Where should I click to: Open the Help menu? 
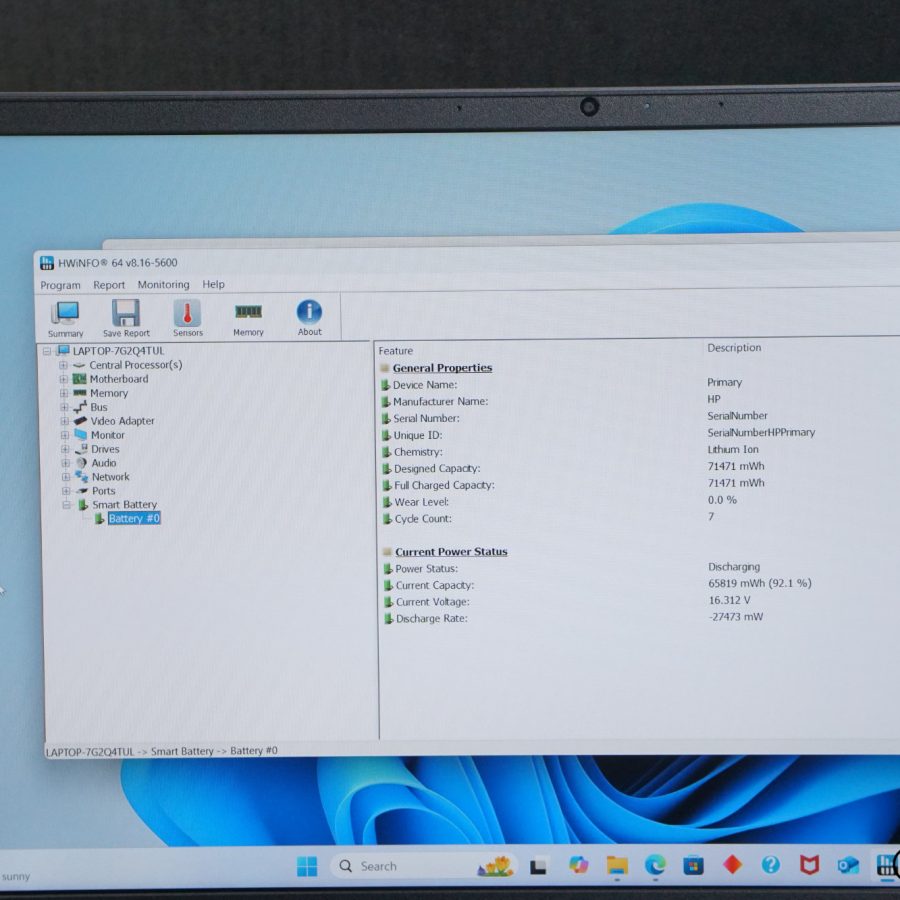[213, 284]
